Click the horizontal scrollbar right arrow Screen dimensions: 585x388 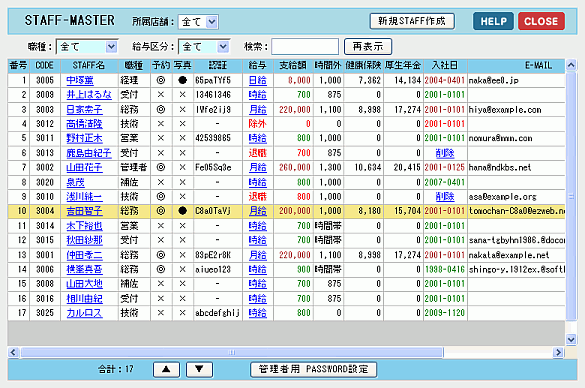[x=558, y=352]
